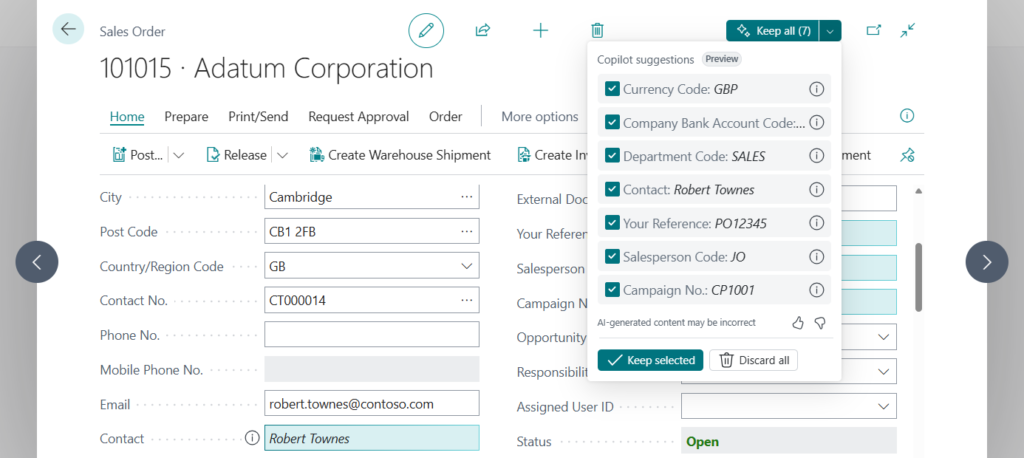Click the Keep selected button

click(651, 360)
